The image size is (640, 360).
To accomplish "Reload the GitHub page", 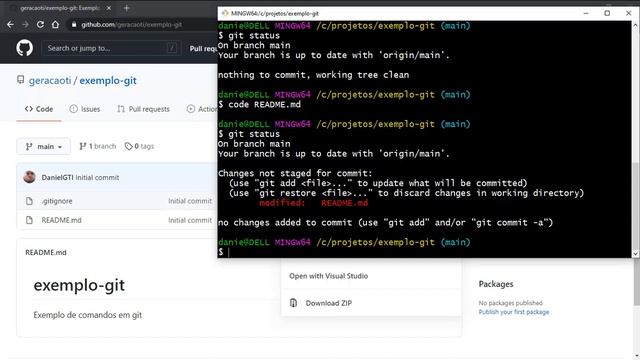I will pyautogui.click(x=40, y=24).
